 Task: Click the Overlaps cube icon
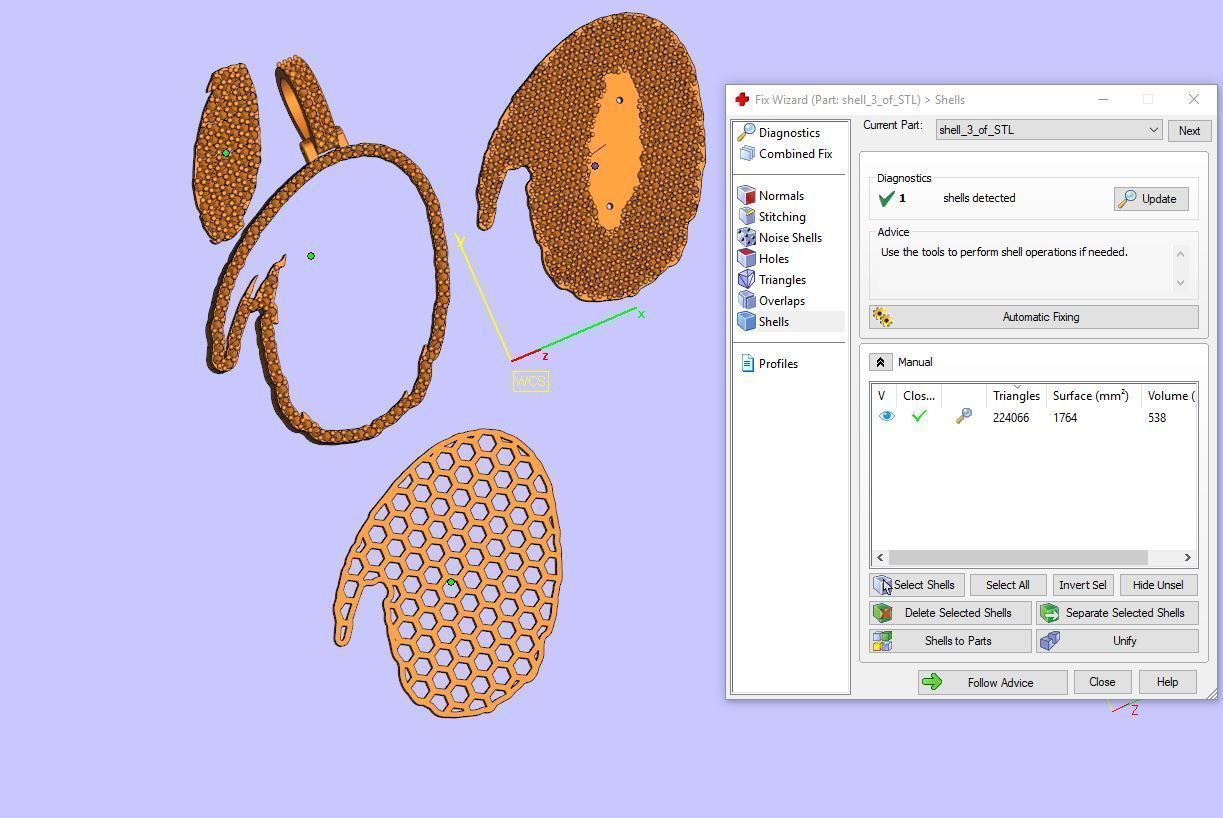click(x=746, y=300)
